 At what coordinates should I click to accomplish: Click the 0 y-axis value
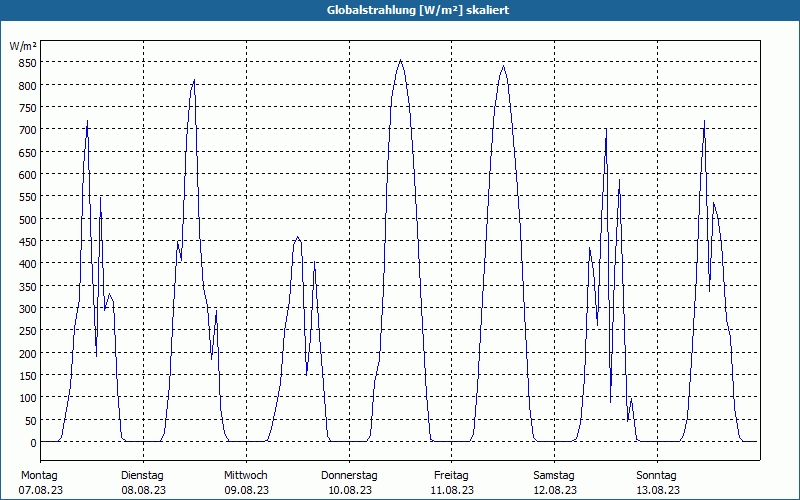[x=33, y=443]
